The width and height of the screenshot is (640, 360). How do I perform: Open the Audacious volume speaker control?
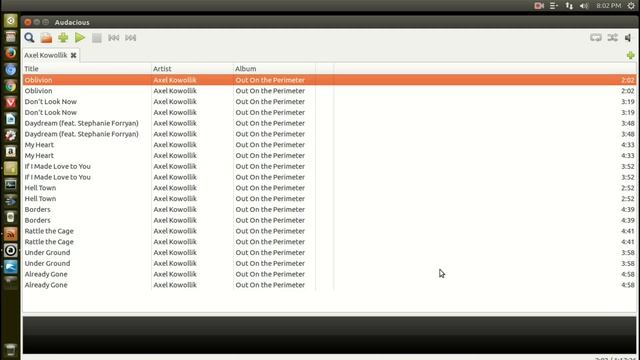629,38
